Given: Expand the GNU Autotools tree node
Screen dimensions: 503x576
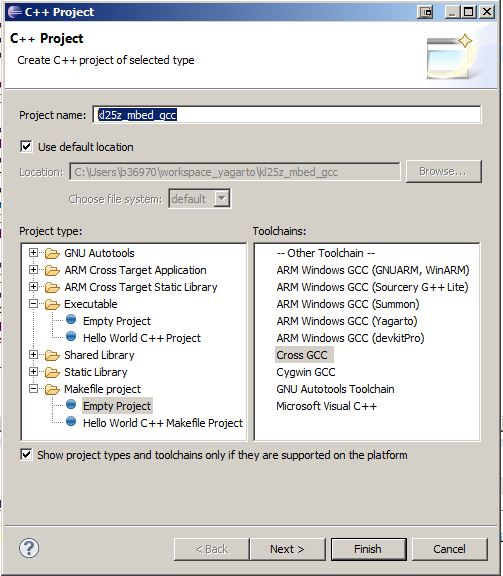Looking at the screenshot, I should tap(33, 252).
